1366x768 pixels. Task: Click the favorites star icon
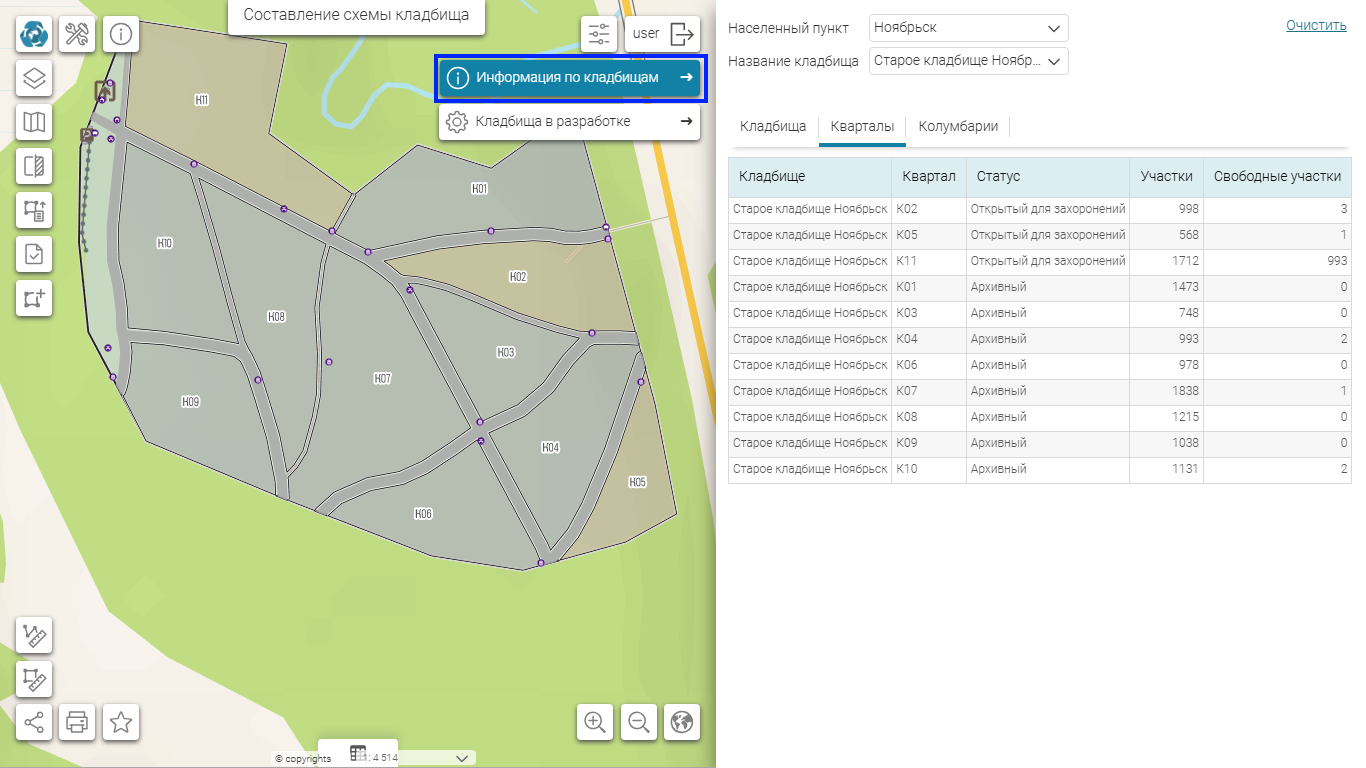(121, 721)
